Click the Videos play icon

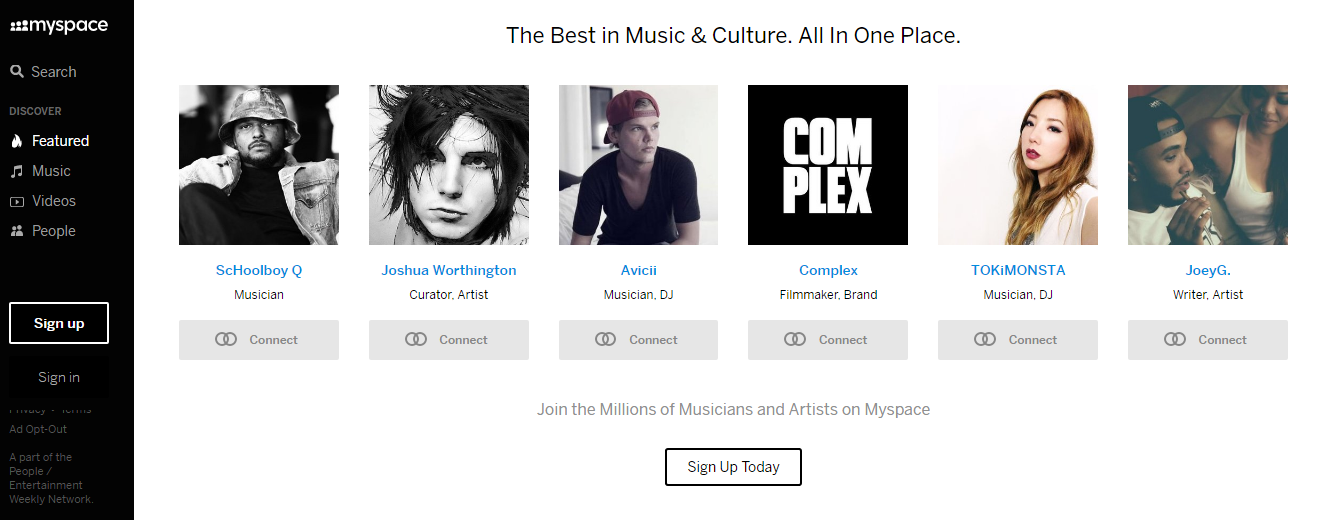click(17, 201)
